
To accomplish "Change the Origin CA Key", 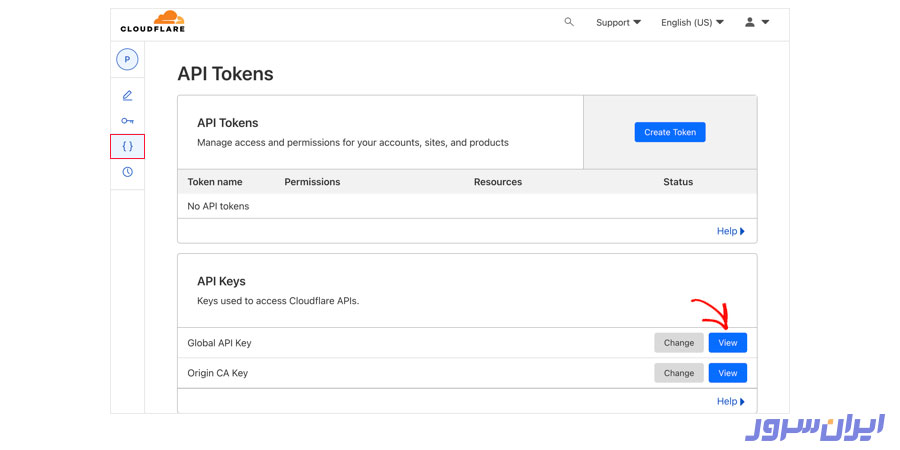I will click(x=678, y=373).
